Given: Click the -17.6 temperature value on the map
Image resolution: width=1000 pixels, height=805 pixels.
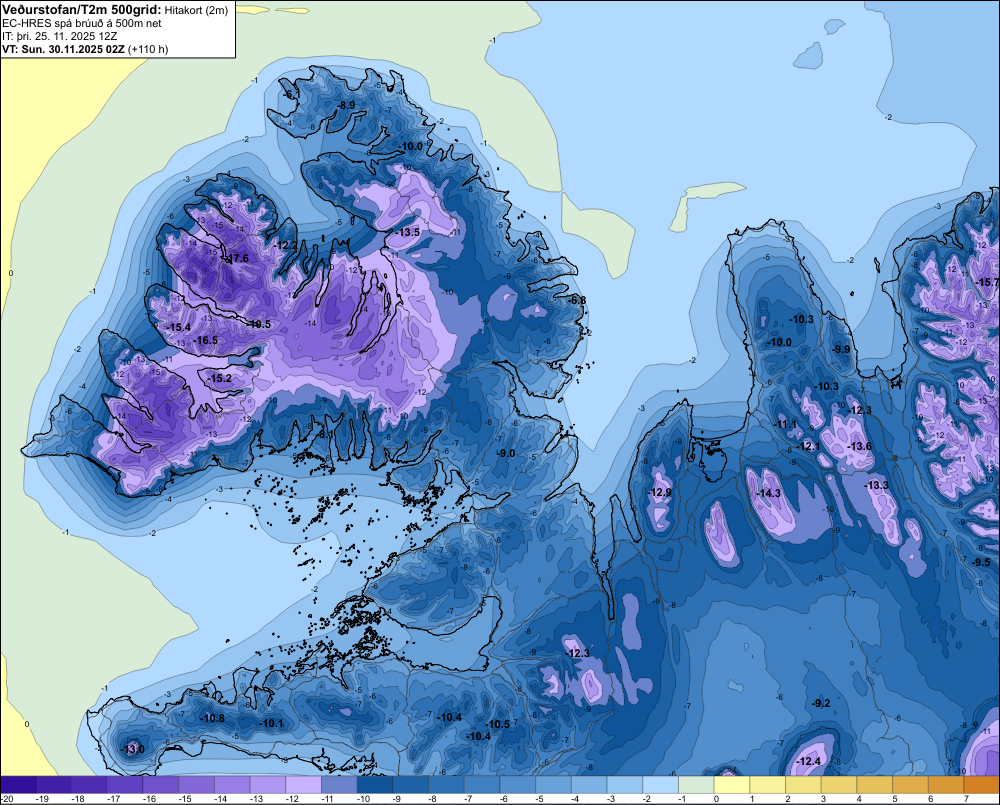Looking at the screenshot, I should click(237, 258).
